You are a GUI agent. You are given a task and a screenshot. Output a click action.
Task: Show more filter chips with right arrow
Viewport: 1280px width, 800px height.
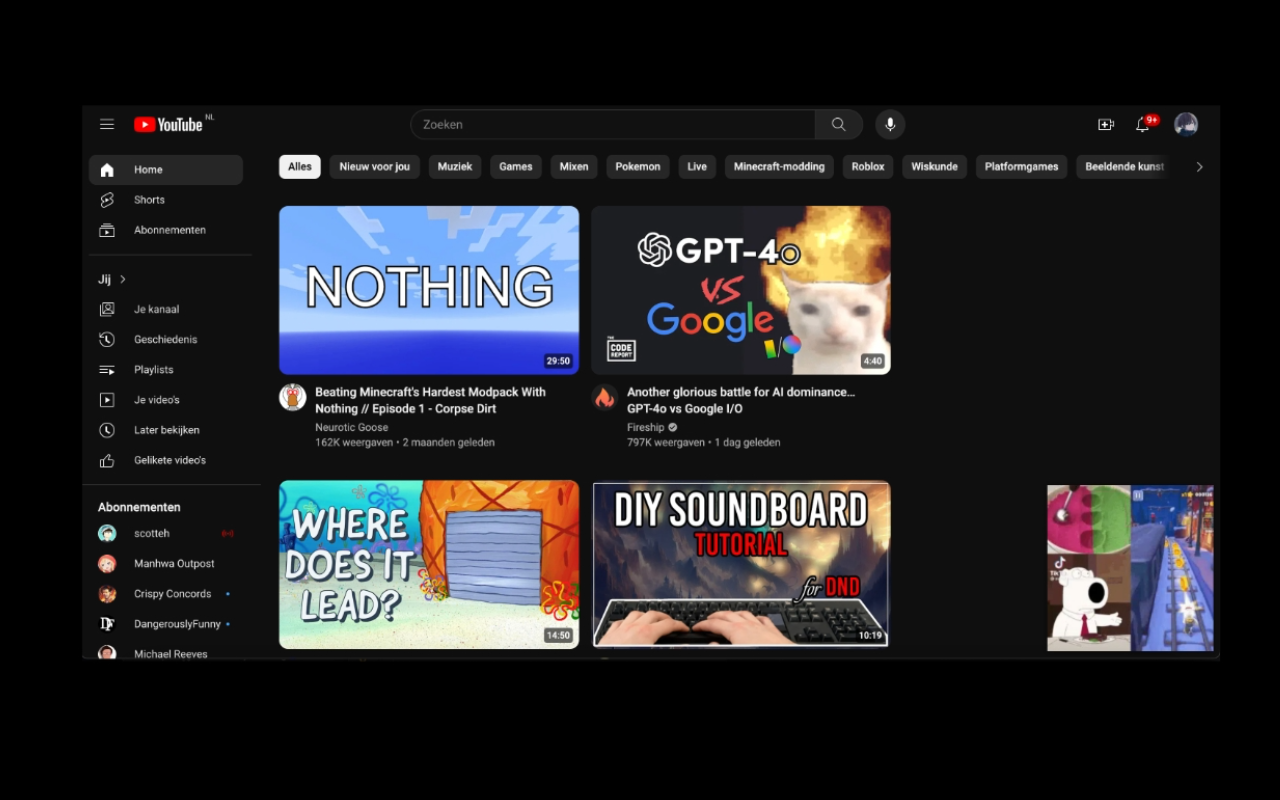[1199, 167]
